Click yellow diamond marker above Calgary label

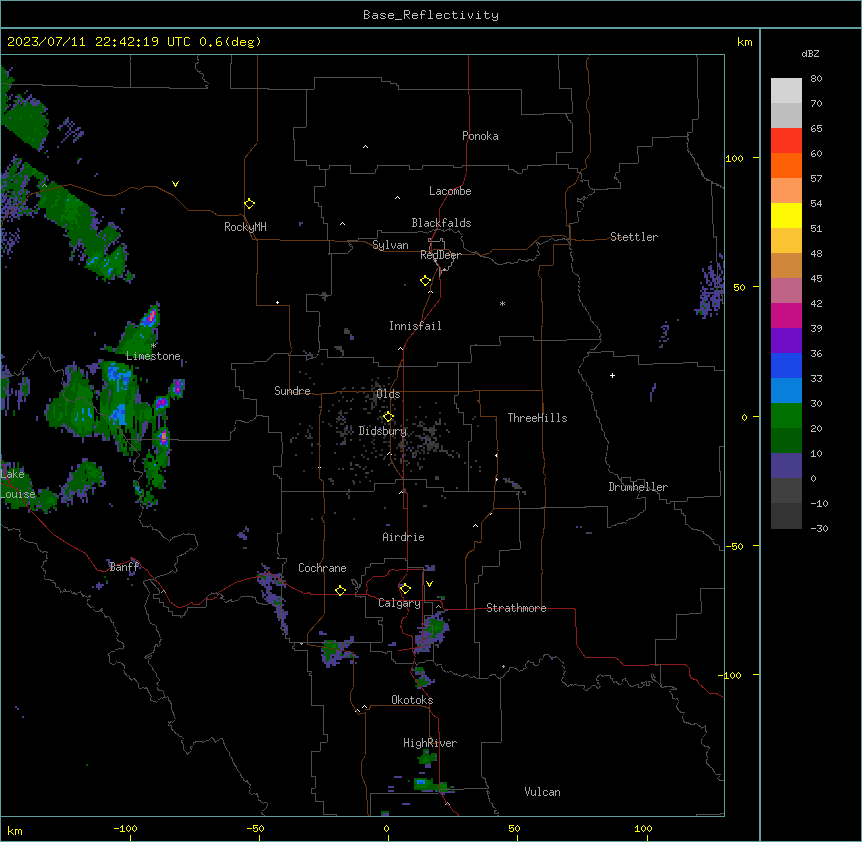(405, 589)
